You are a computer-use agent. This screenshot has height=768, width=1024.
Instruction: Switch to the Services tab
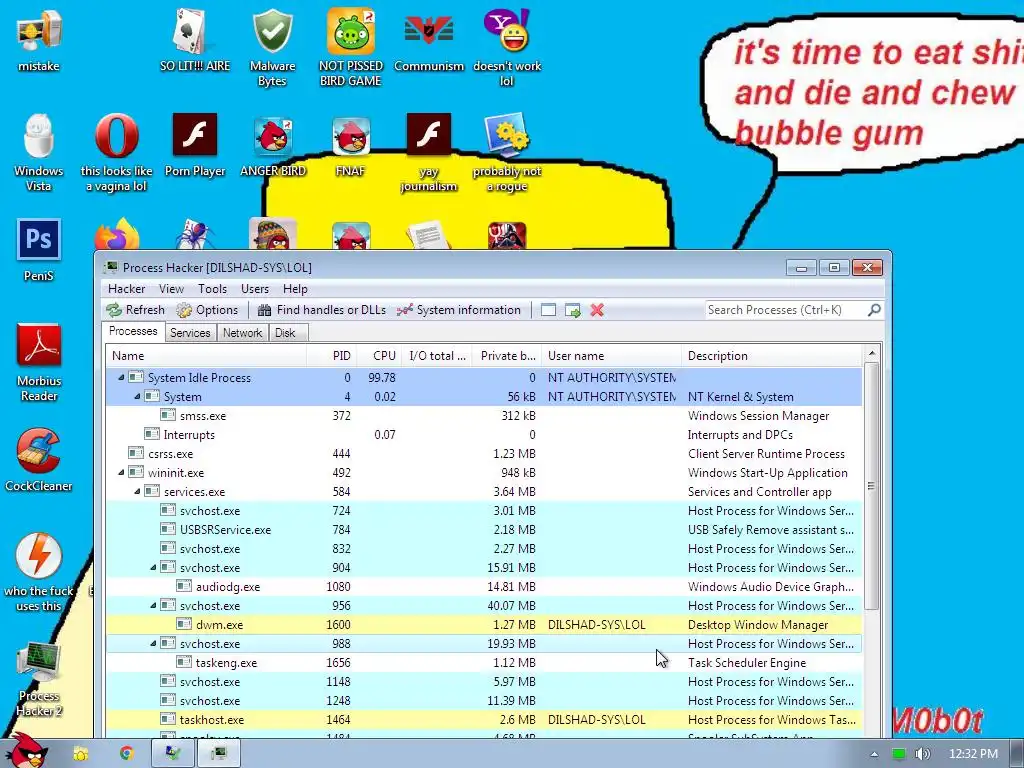[190, 332]
